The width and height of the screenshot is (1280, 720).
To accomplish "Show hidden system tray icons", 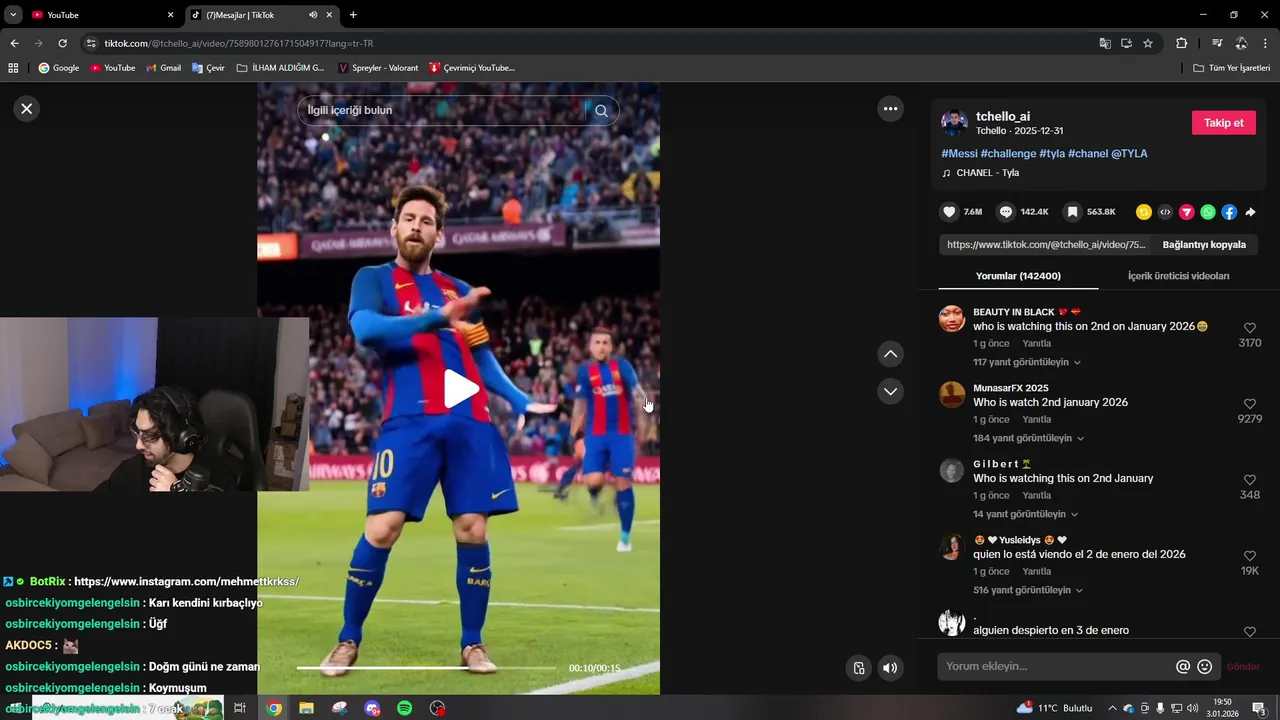I will click(1112, 708).
